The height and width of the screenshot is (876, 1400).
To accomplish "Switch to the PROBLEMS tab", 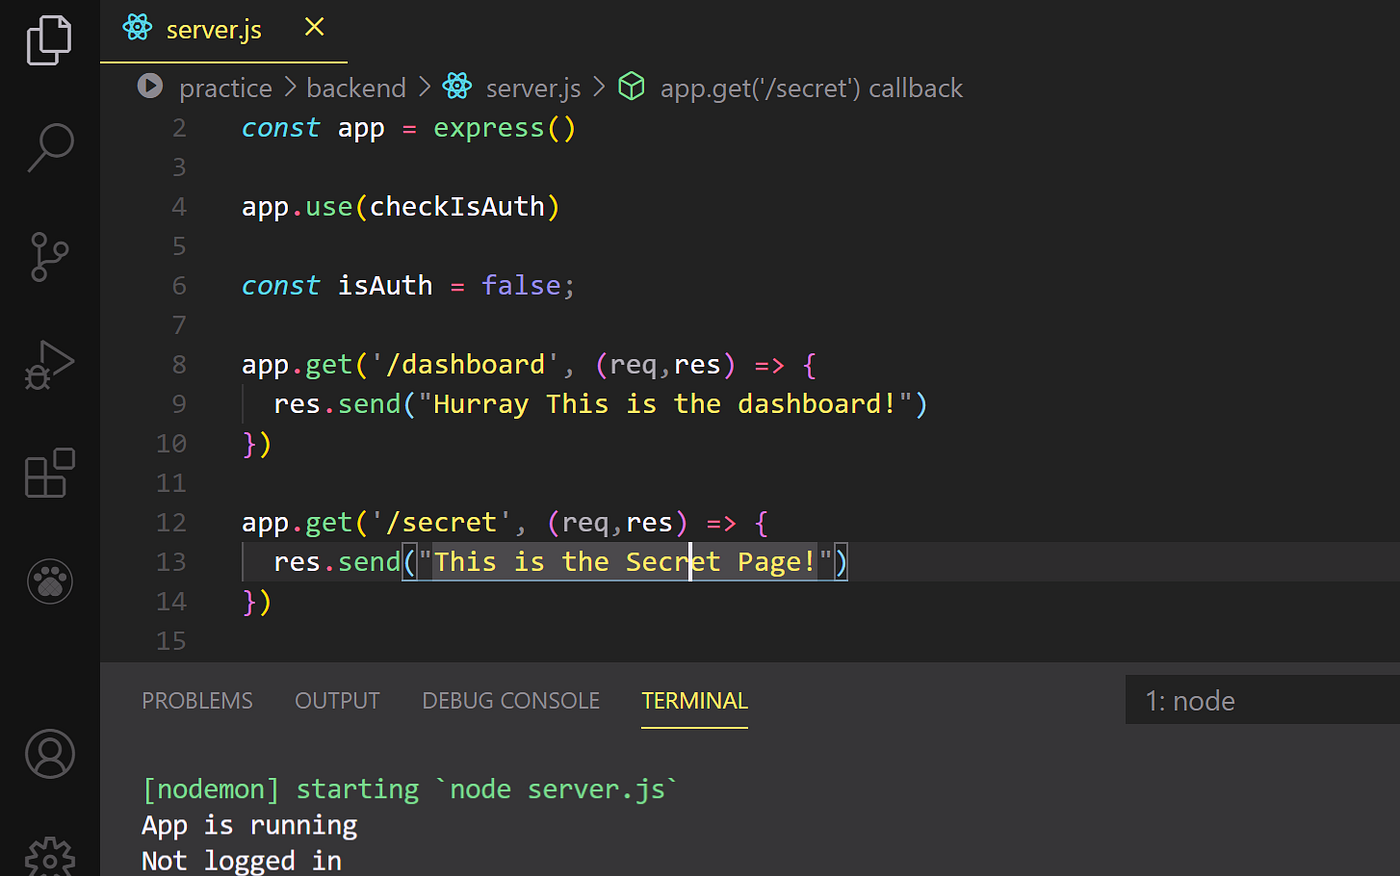I will [x=197, y=700].
